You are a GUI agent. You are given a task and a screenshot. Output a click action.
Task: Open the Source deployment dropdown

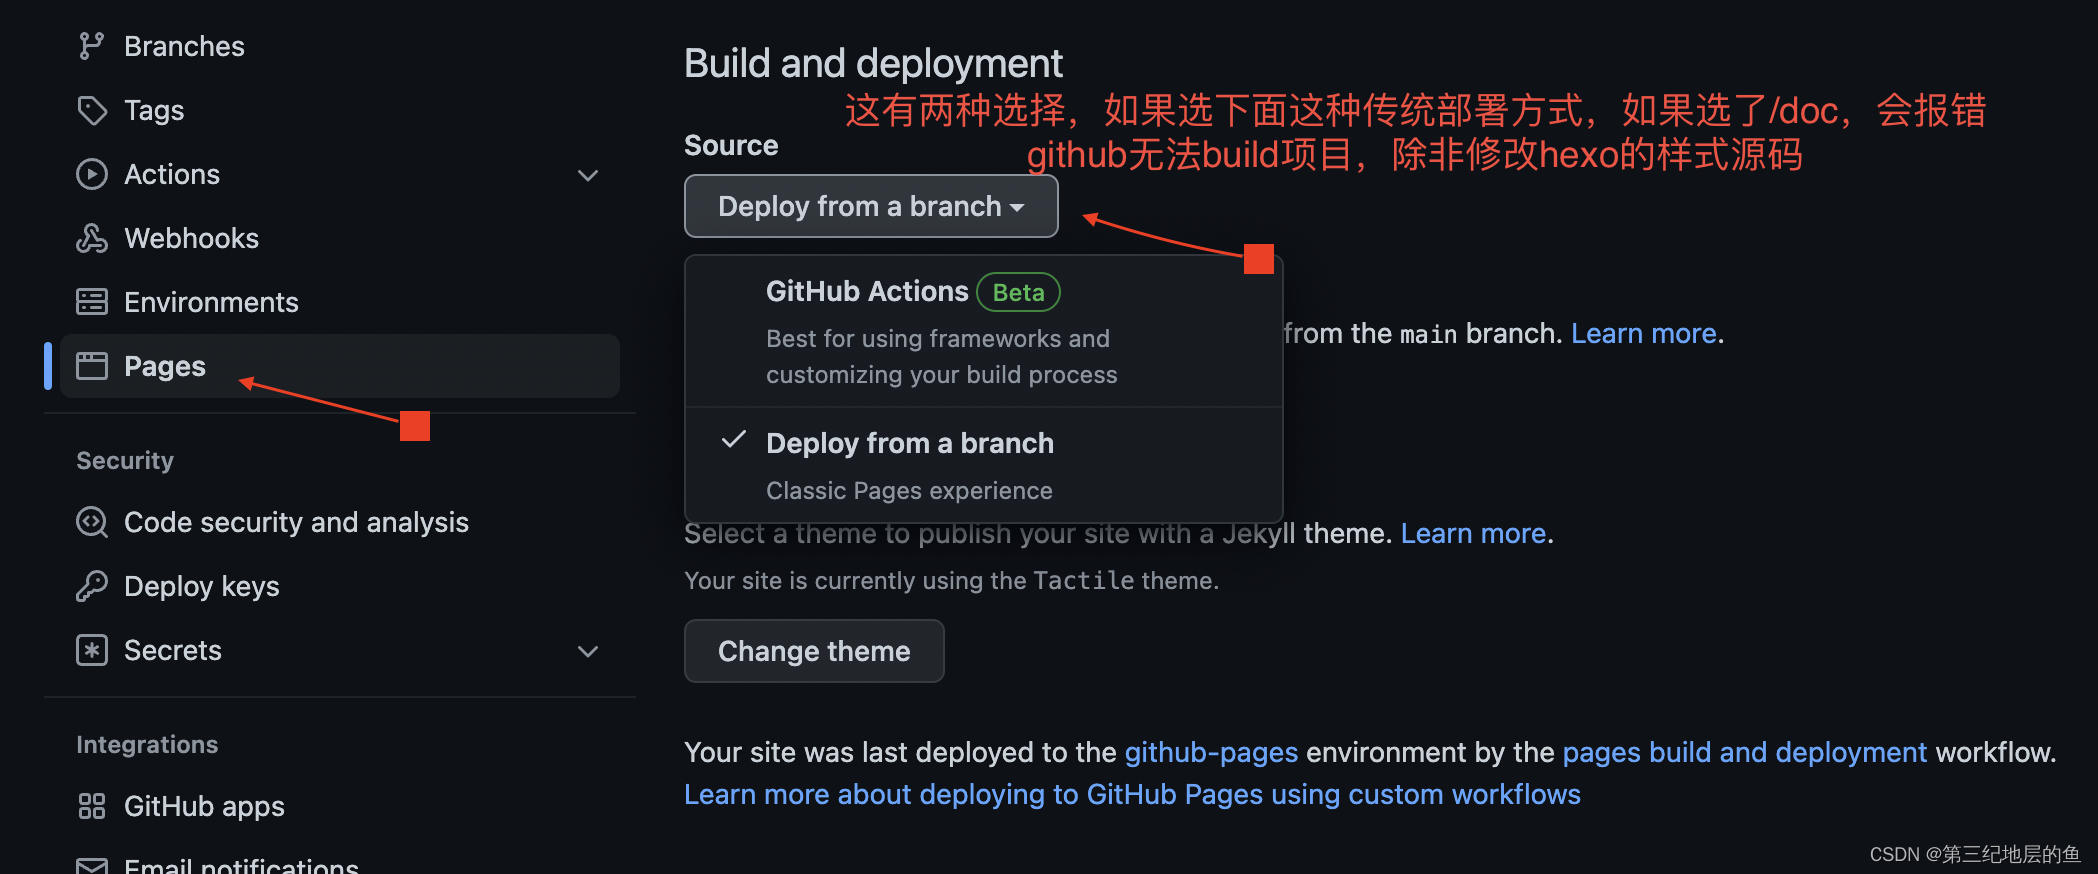click(x=869, y=206)
